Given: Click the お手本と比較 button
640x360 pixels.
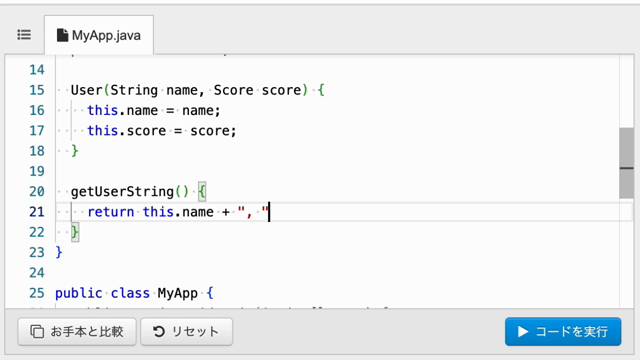Looking at the screenshot, I should pyautogui.click(x=77, y=331).
